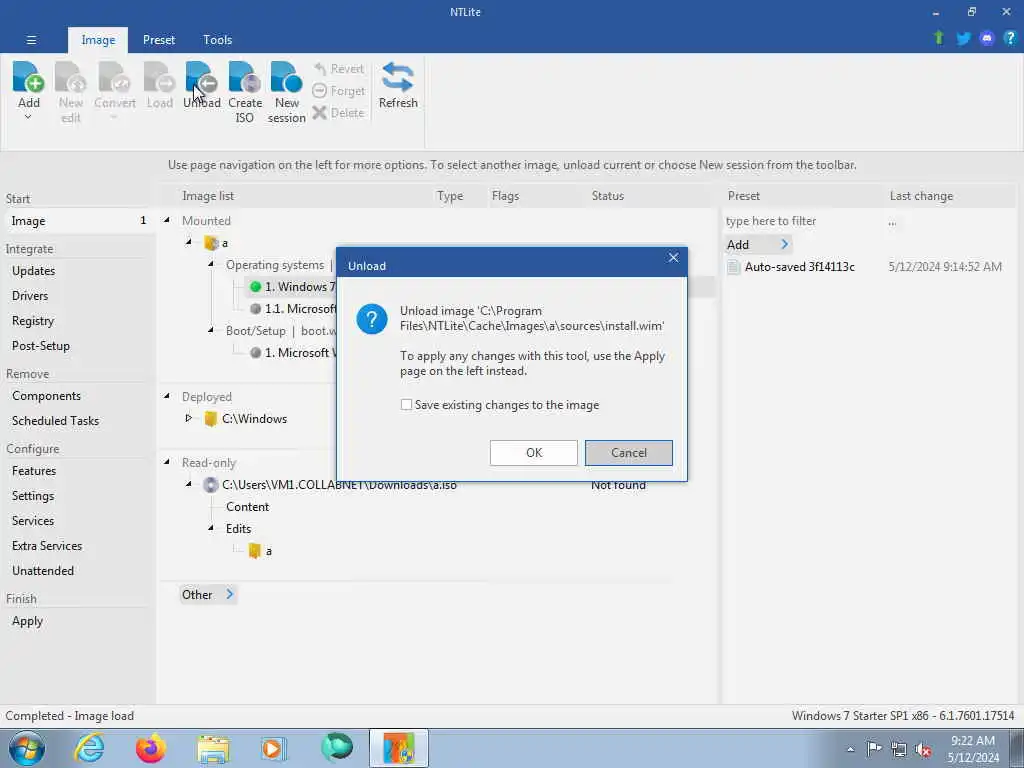1024x768 pixels.
Task: Select the Content item under a.iso
Action: tap(248, 507)
